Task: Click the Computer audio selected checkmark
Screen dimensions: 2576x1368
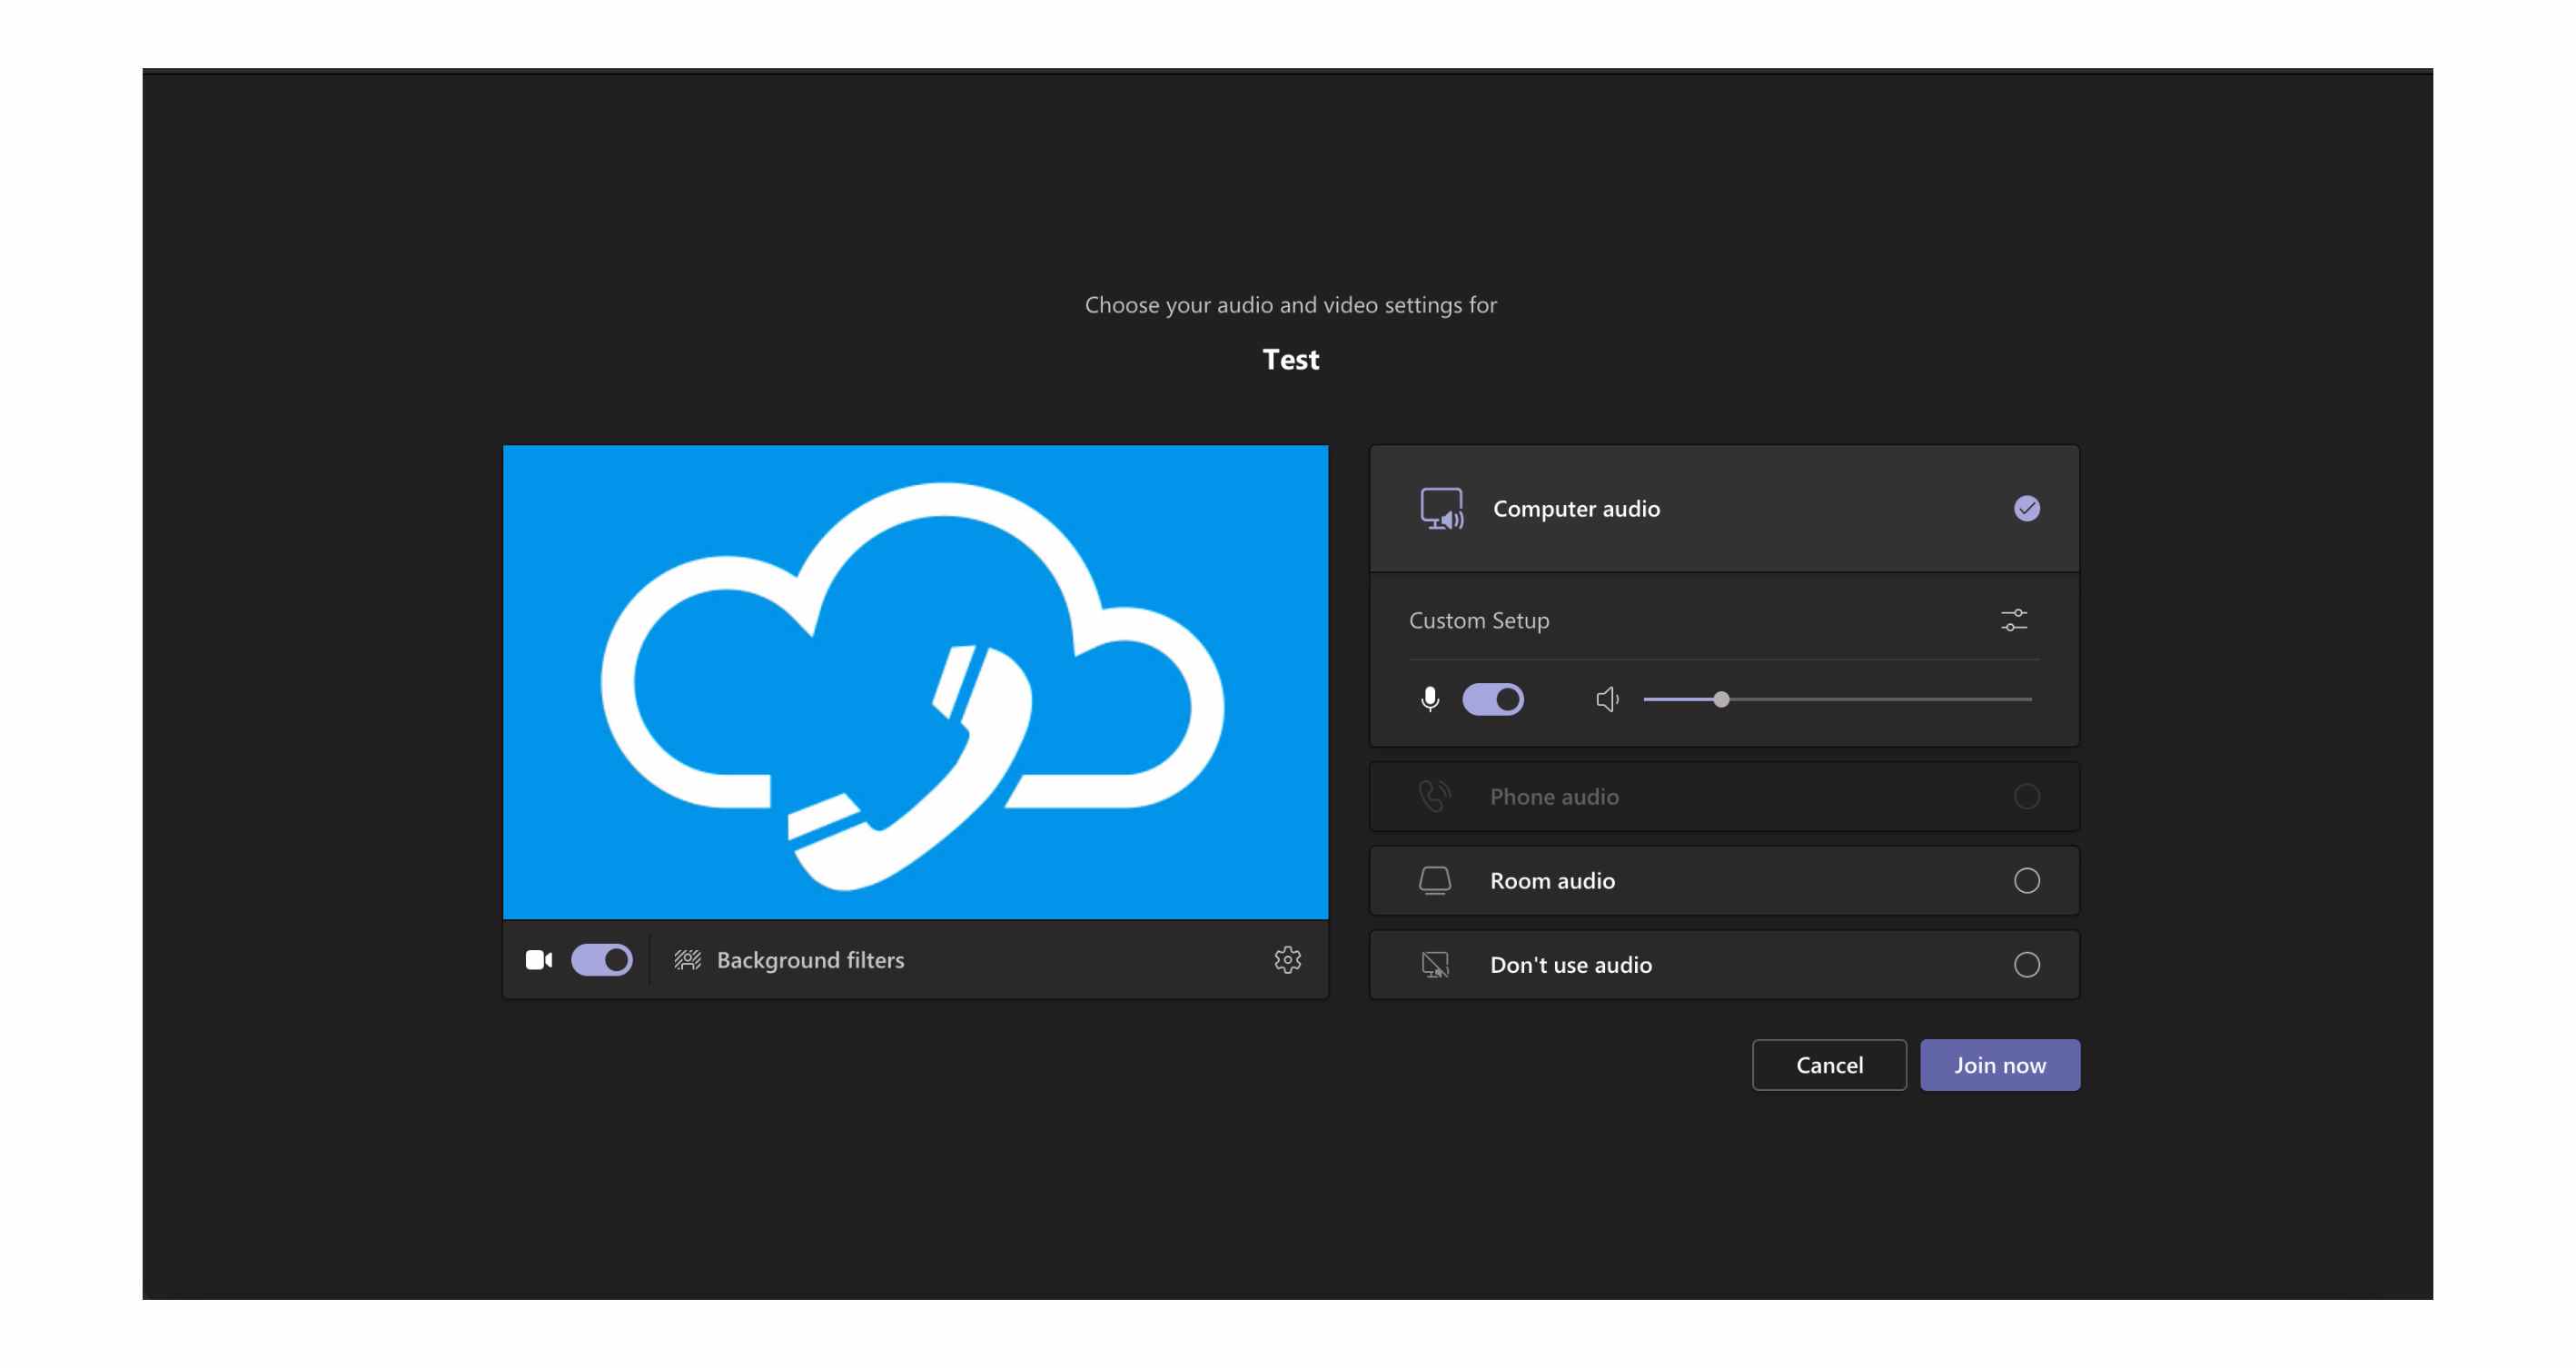Action: coord(2026,509)
